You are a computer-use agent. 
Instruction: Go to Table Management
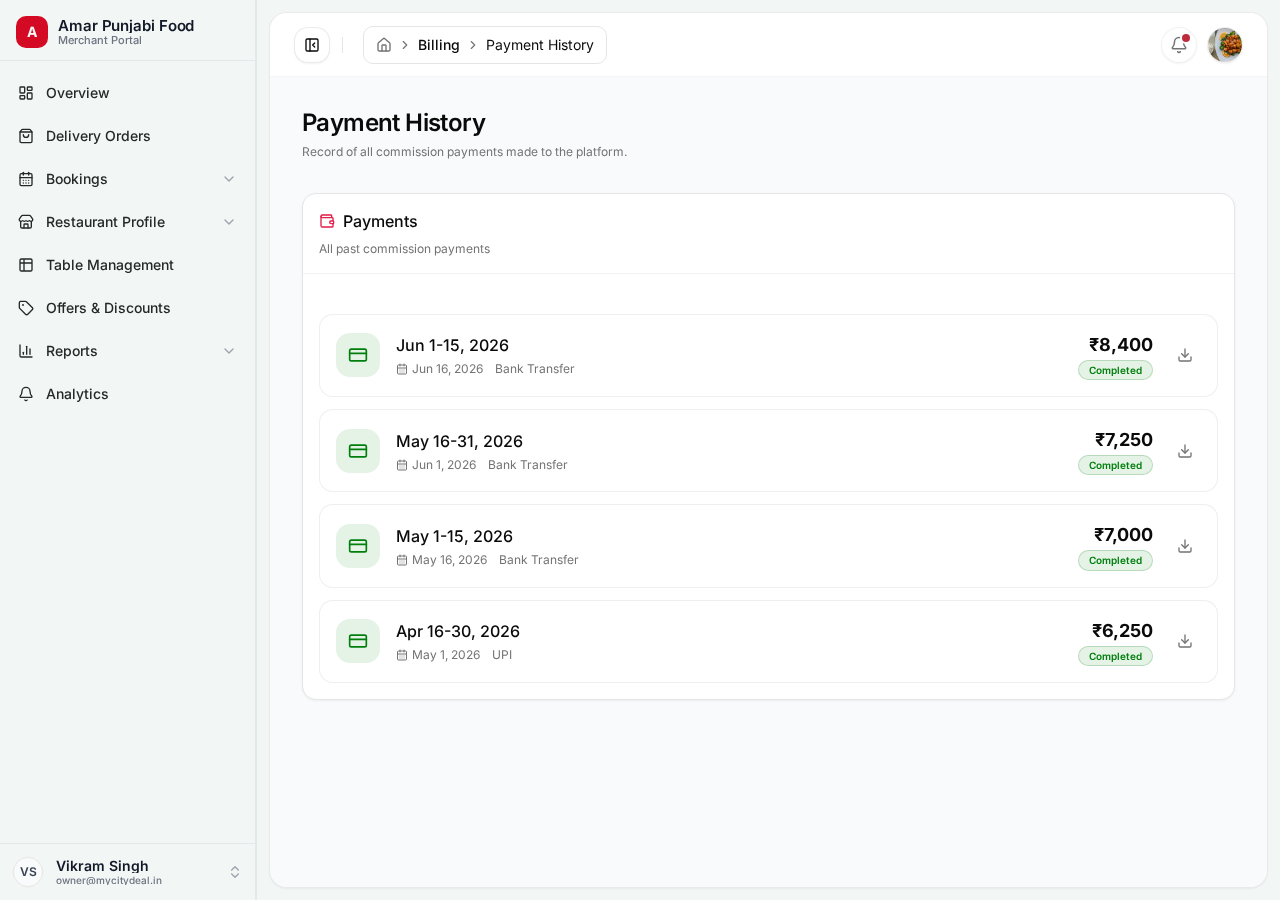coord(128,265)
